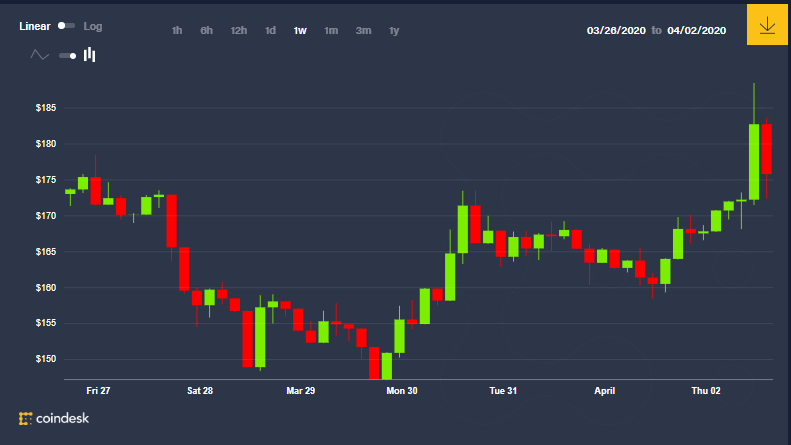The width and height of the screenshot is (791, 445).
Task: Click the Thu 02 date axis label
Action: [x=706, y=391]
